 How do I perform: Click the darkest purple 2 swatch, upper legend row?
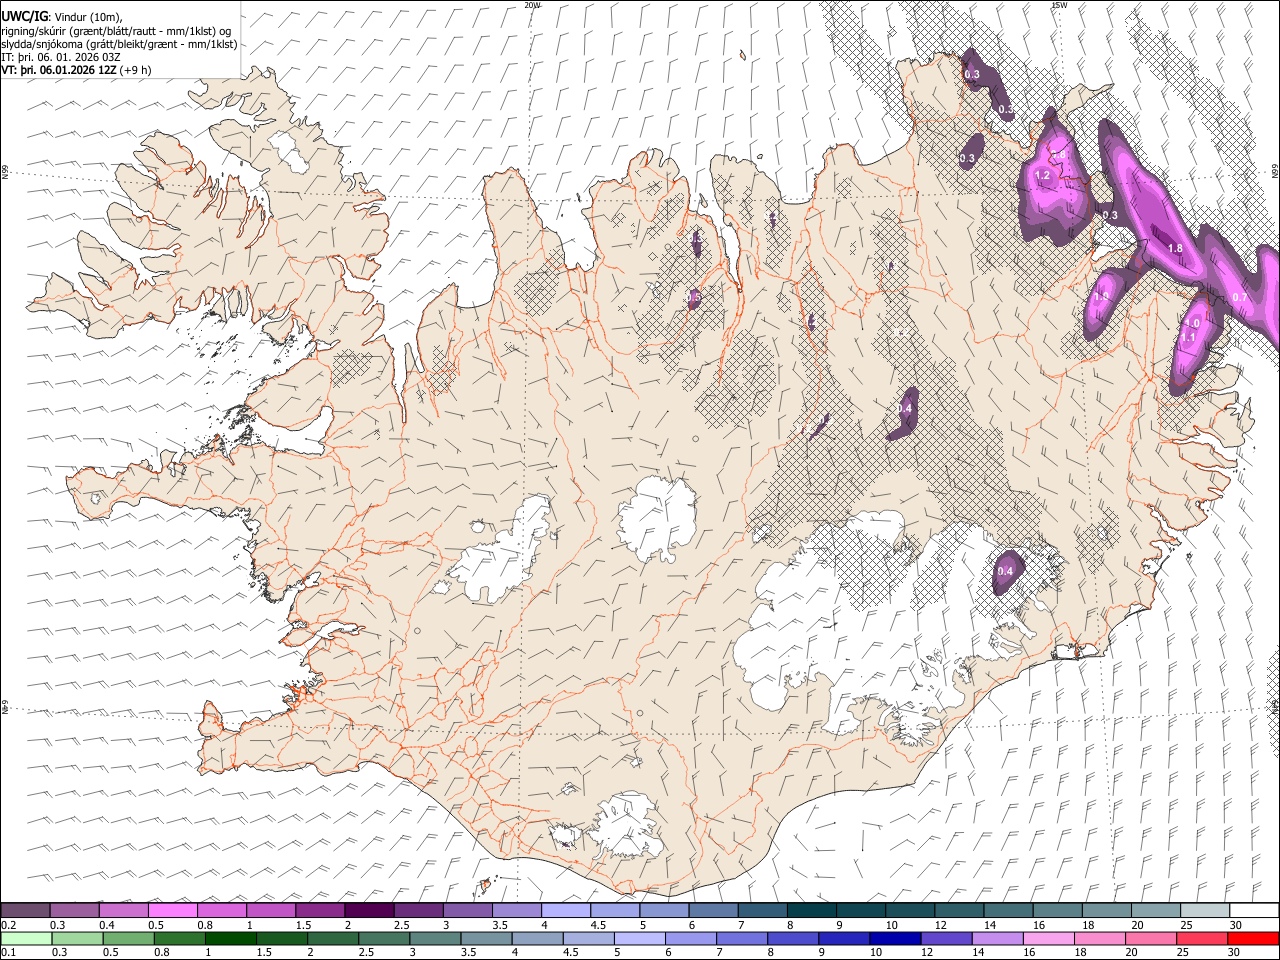[368, 910]
